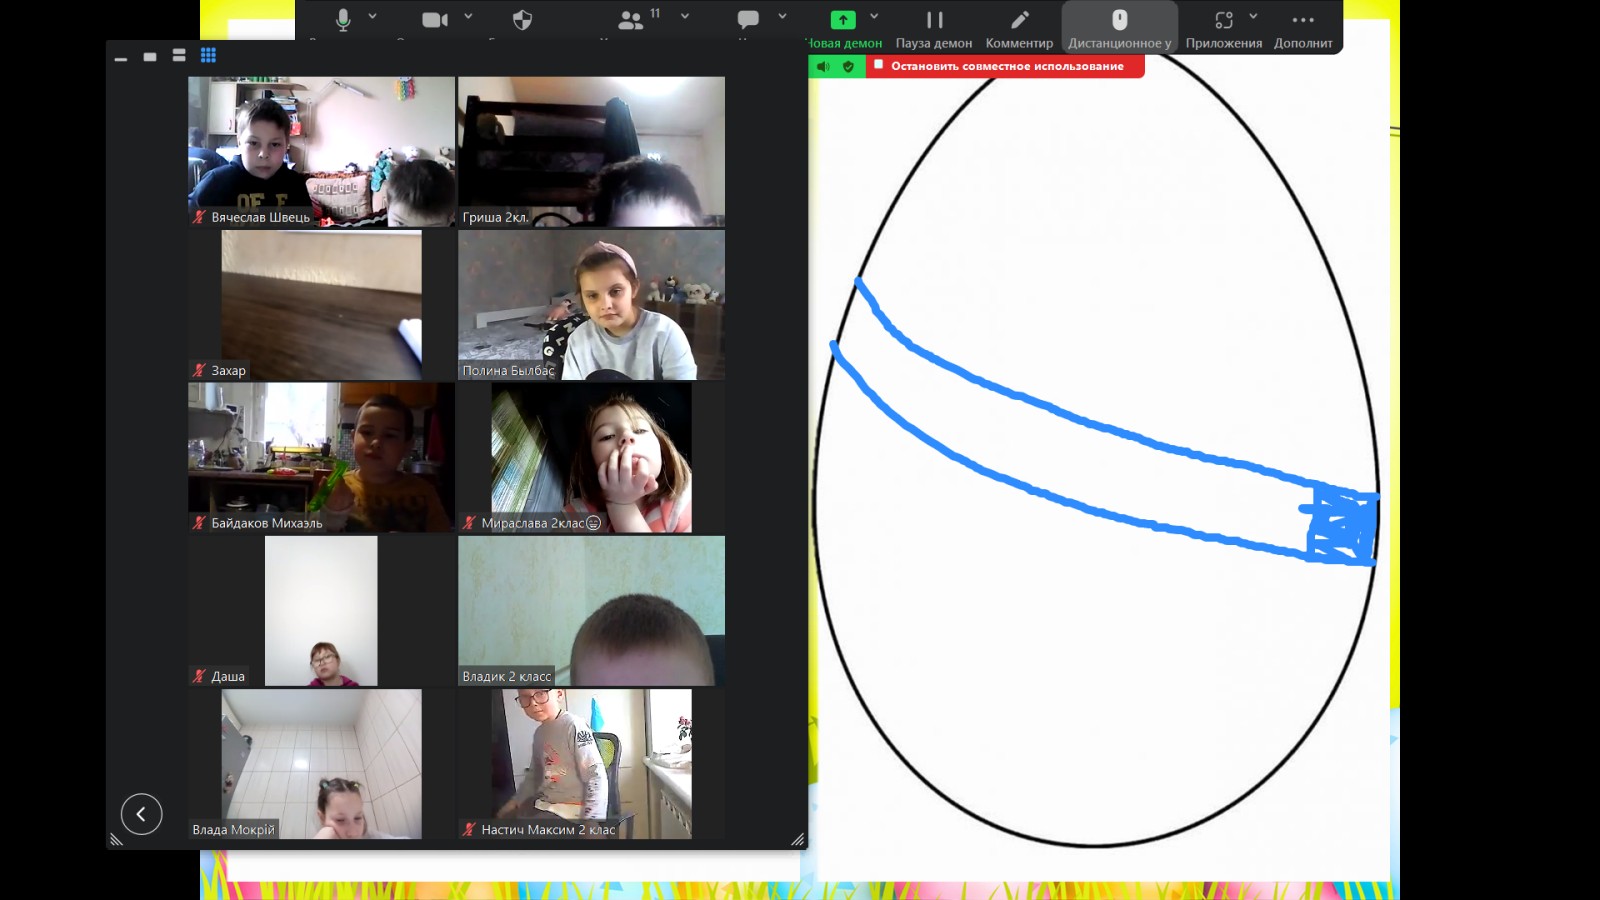Click the bottom-right resize grip of video panel
This screenshot has height=900, width=1600.
click(798, 840)
